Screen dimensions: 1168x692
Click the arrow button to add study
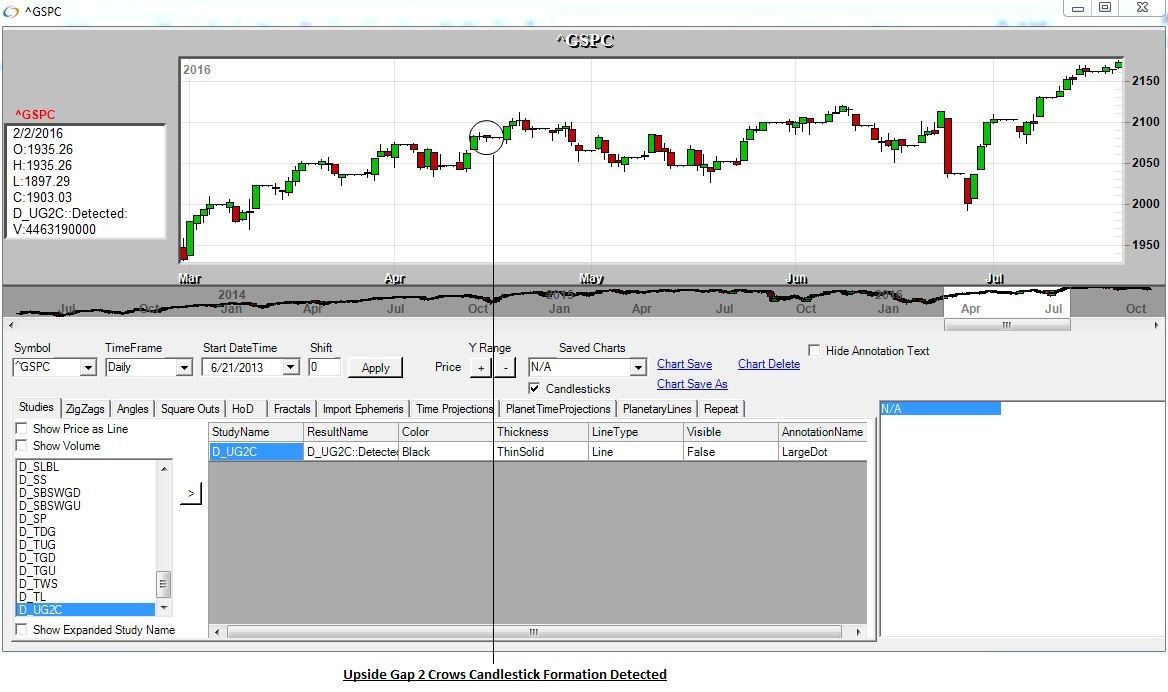click(x=190, y=494)
